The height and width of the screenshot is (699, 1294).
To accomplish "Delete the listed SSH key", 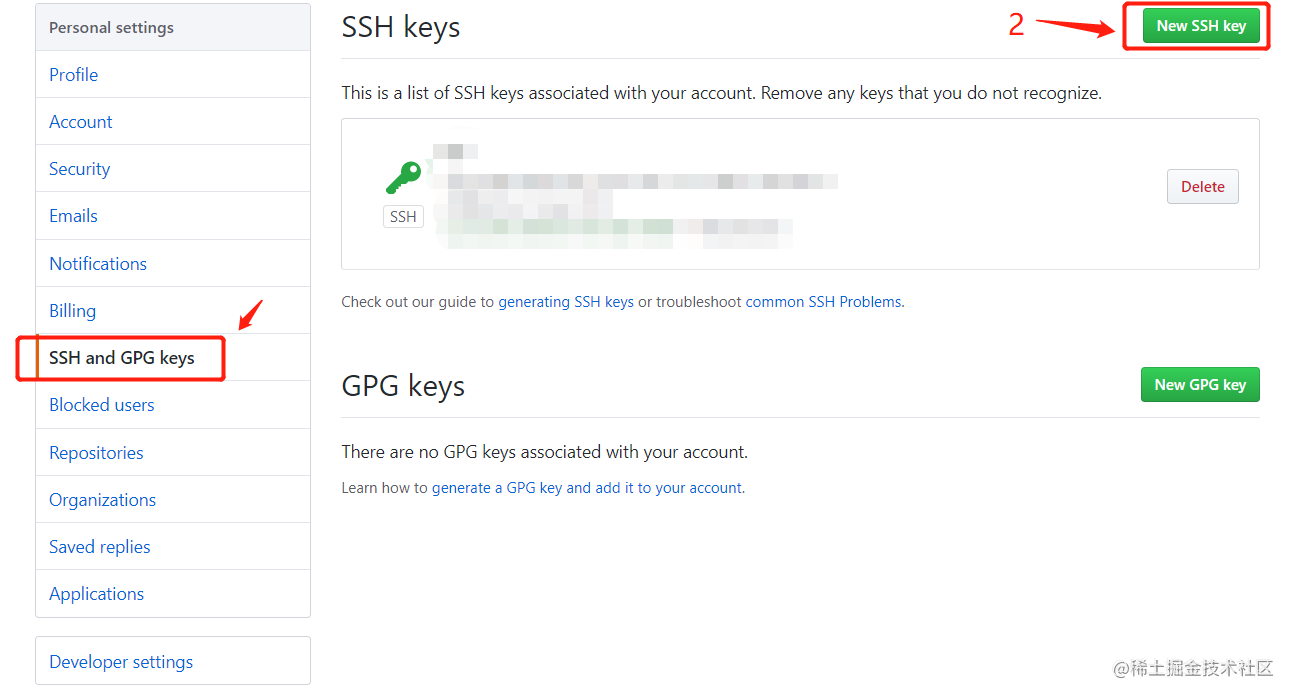I will point(1203,187).
